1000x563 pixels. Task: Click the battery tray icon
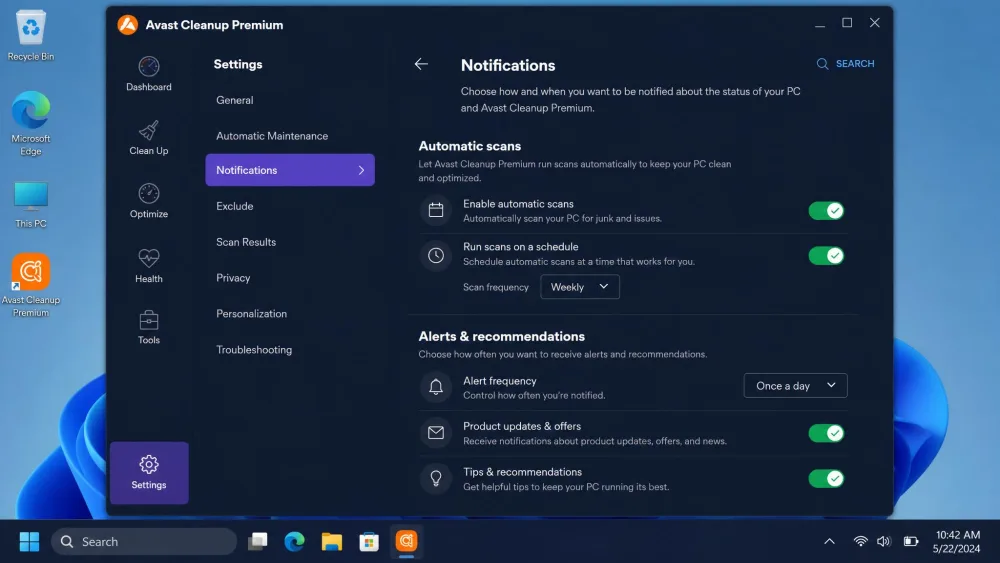911,541
